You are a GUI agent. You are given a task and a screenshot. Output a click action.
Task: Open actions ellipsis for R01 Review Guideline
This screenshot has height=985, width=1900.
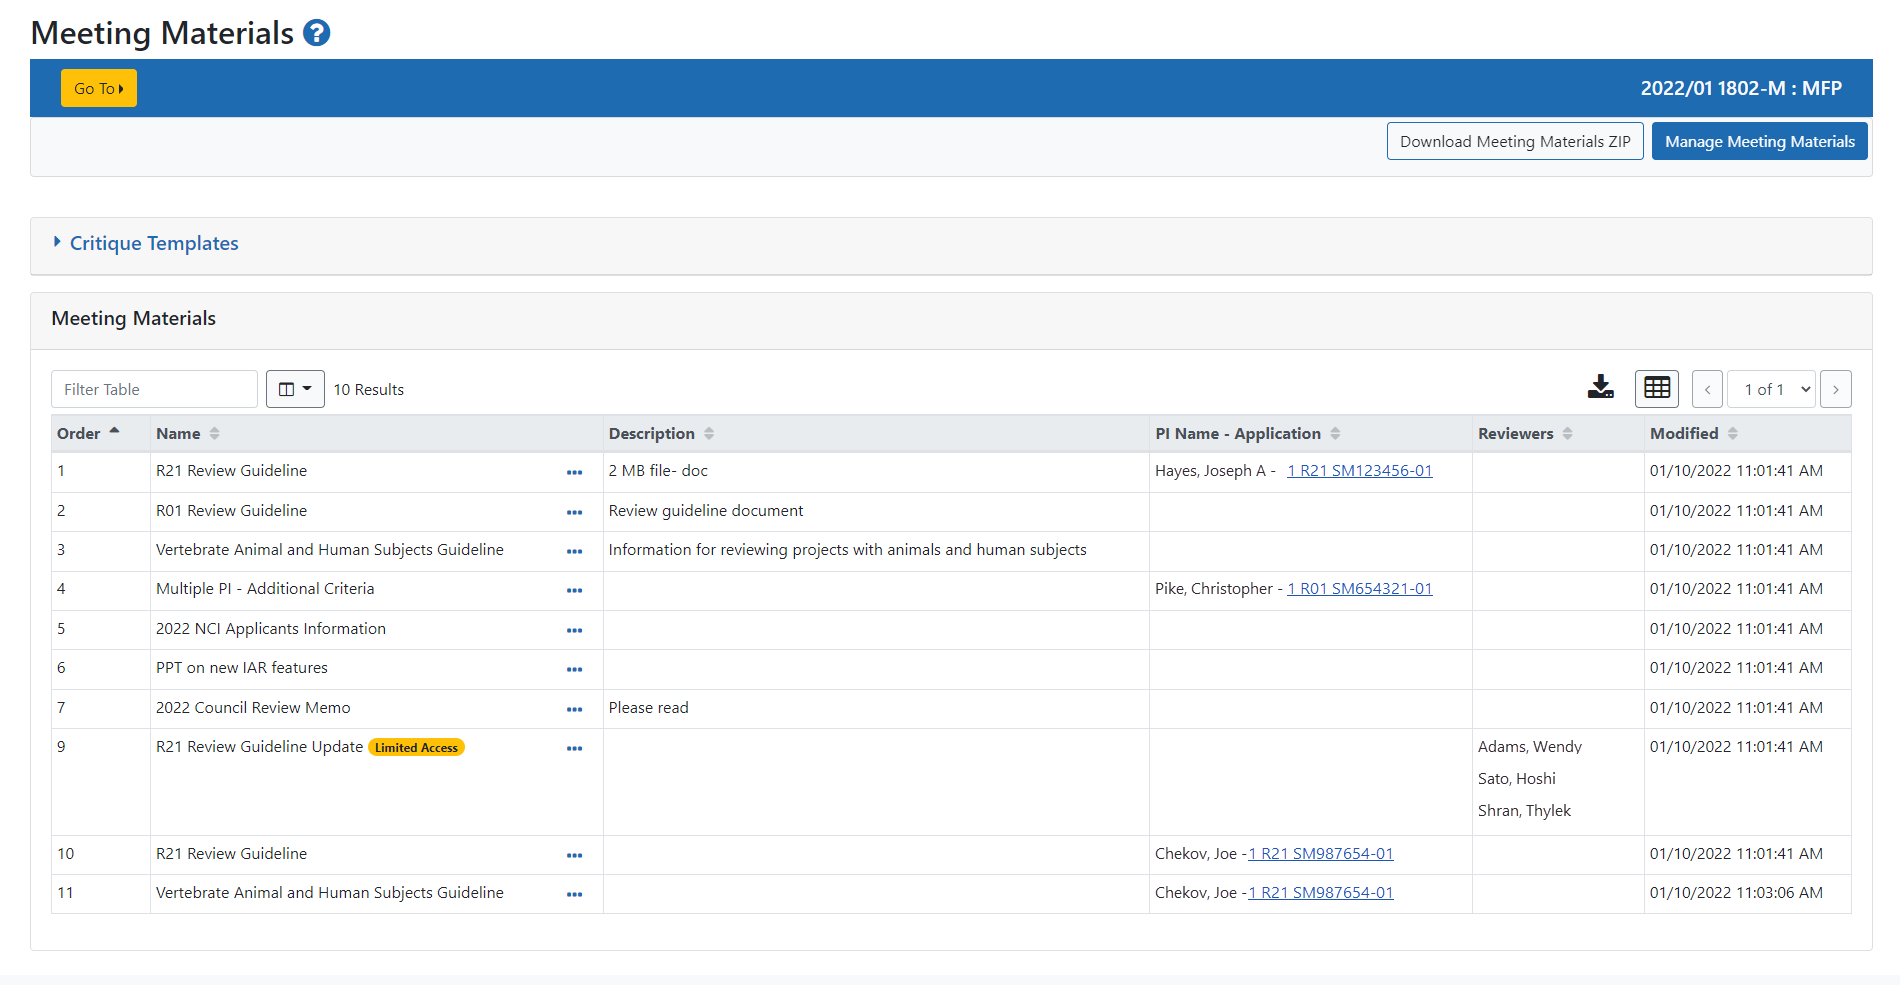pos(574,512)
